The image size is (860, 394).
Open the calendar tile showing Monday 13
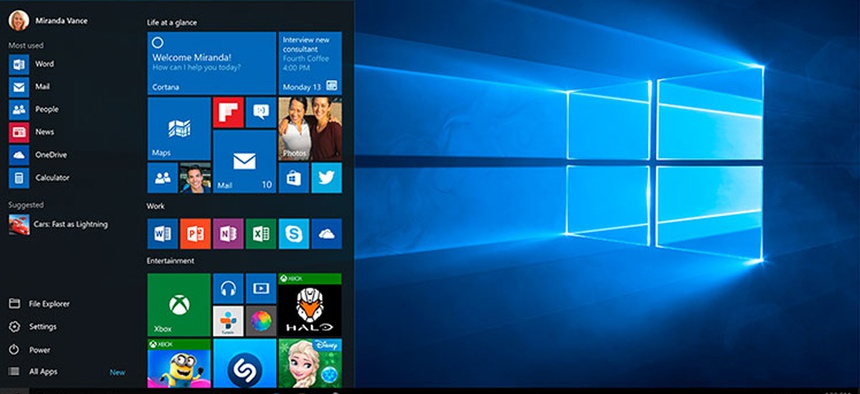click(310, 63)
